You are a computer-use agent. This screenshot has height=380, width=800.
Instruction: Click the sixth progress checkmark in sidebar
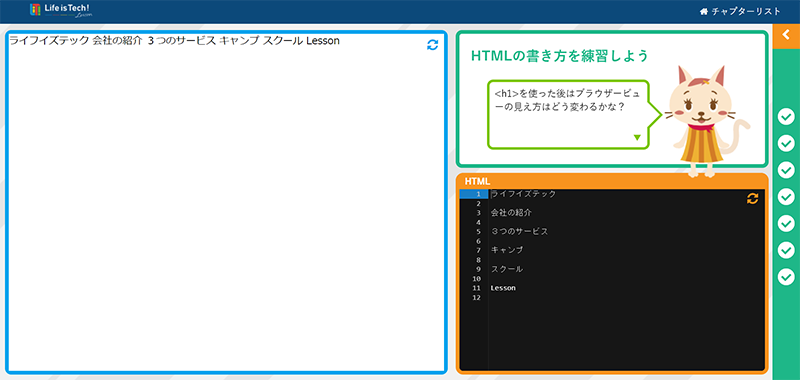(786, 250)
